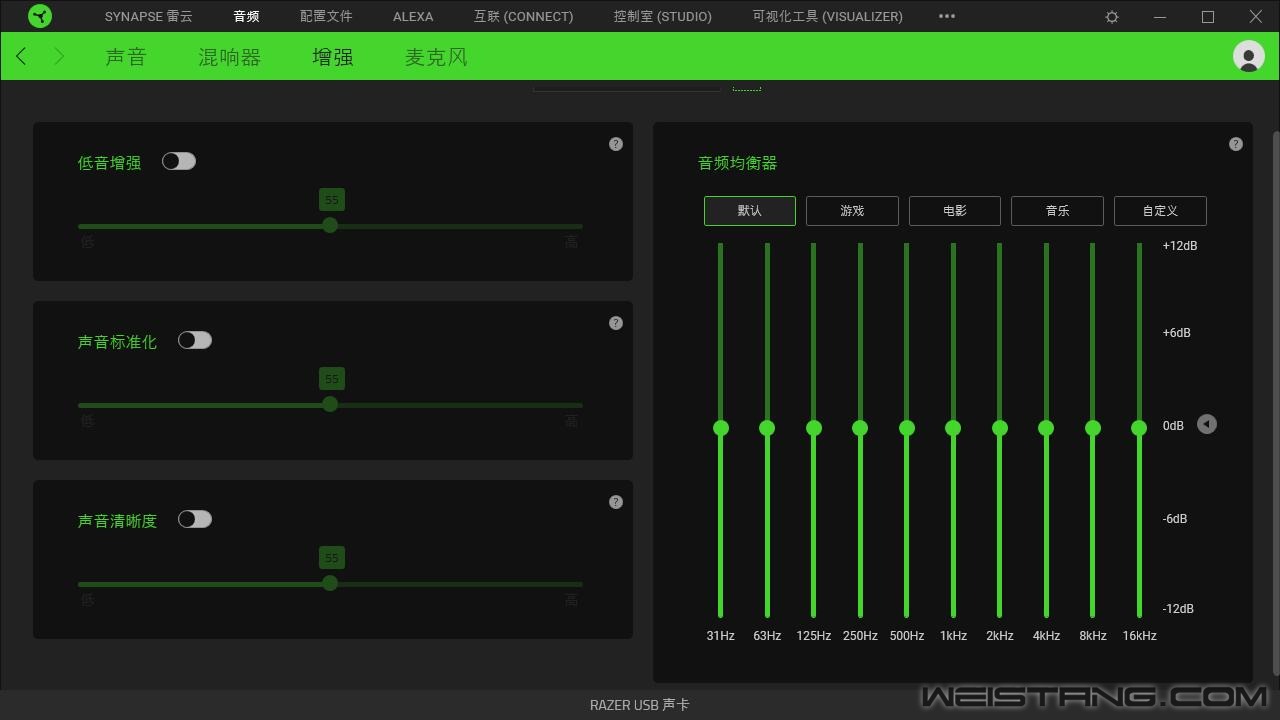Open help icon for 声音清晰度 panel
The image size is (1280, 720).
click(616, 502)
